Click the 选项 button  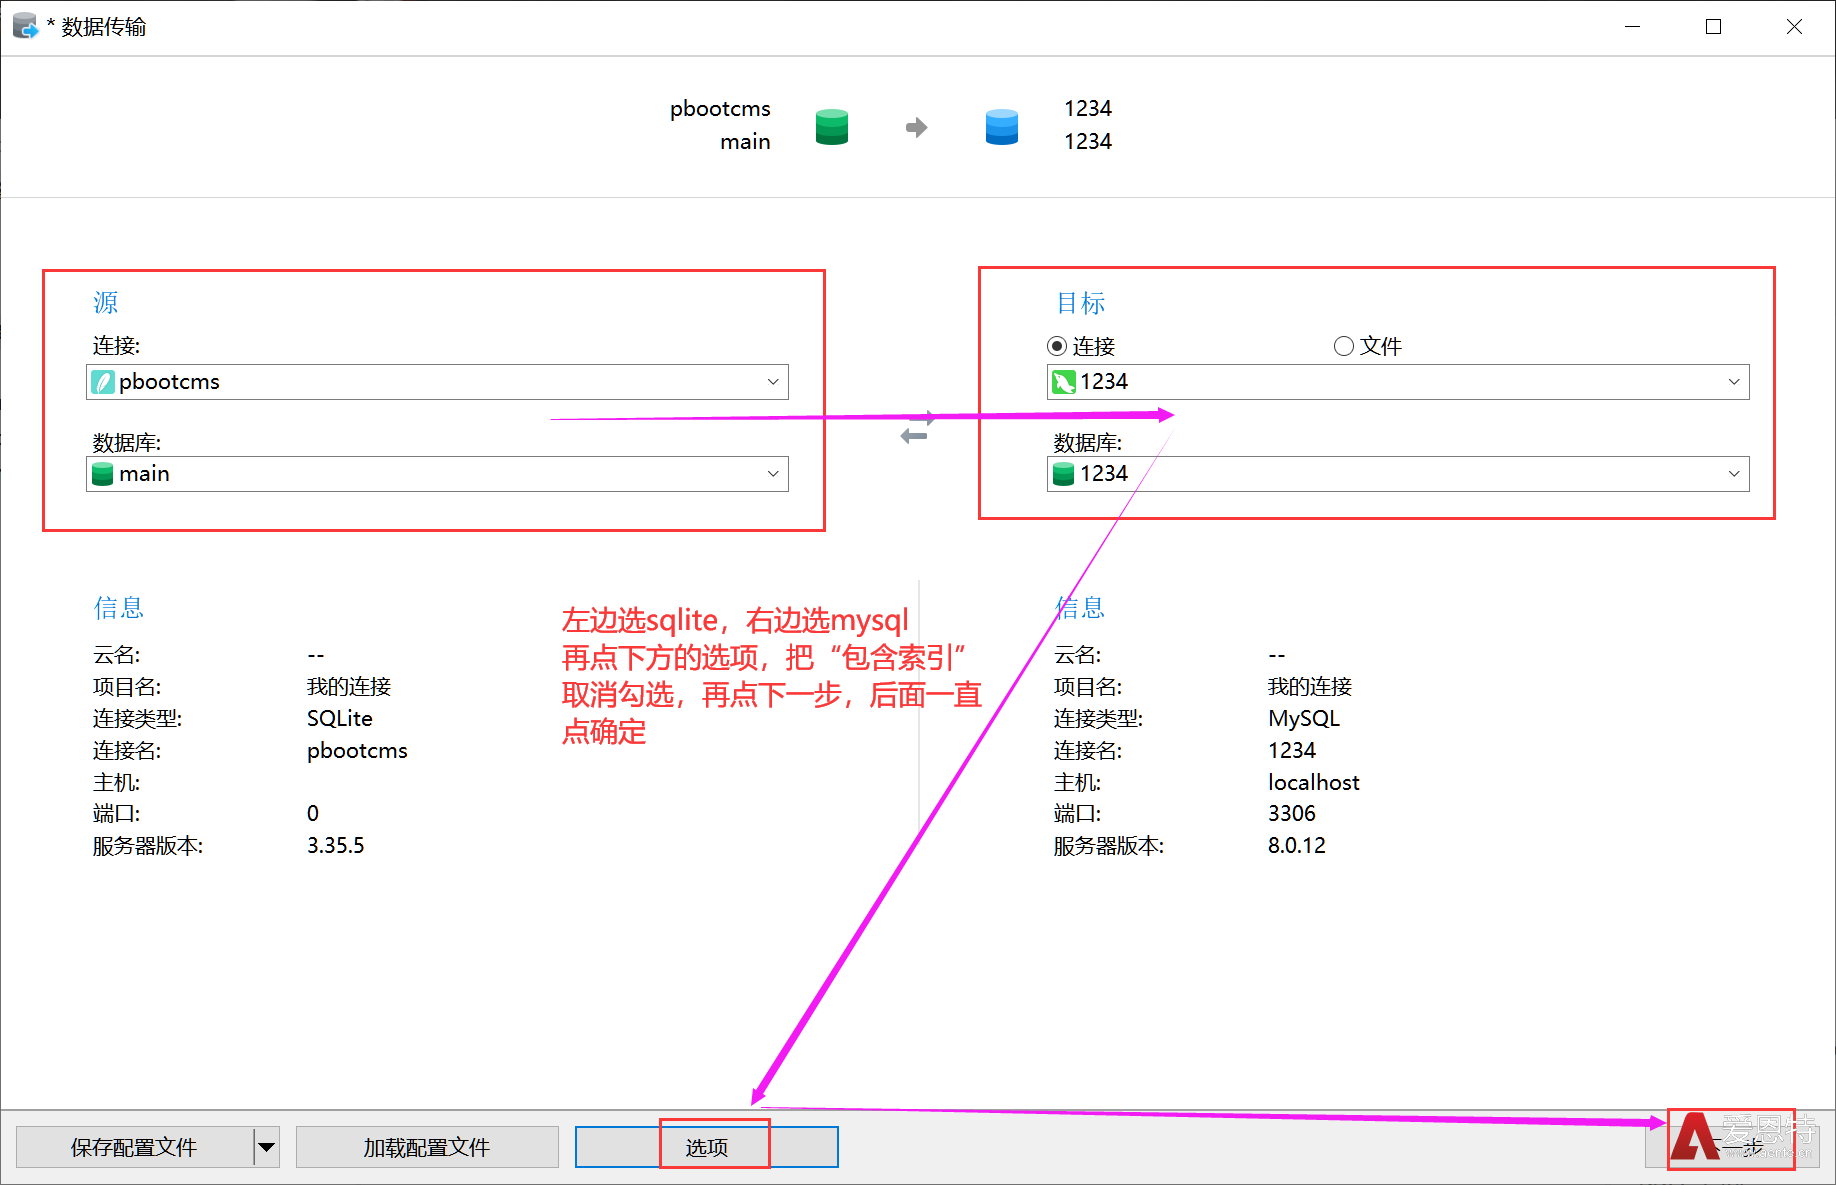tap(707, 1147)
